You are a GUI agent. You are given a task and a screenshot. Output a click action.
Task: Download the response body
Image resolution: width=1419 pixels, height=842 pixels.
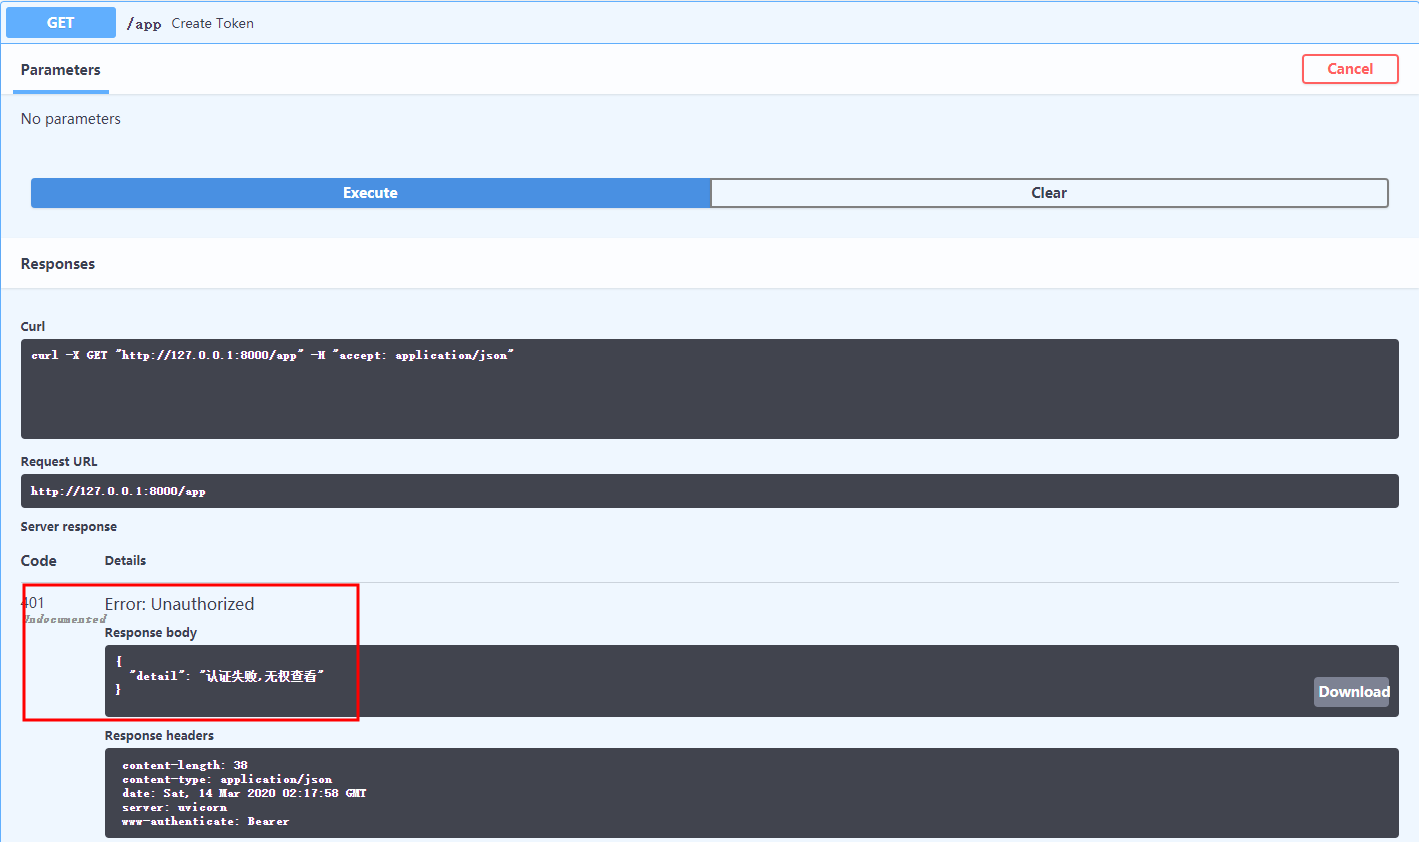(1352, 692)
